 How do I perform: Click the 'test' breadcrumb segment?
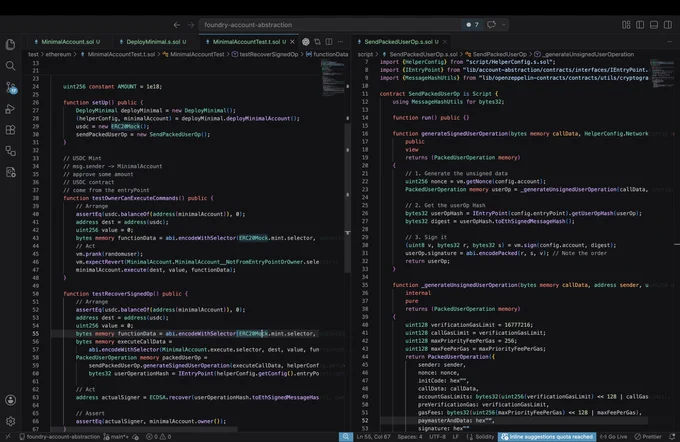[x=33, y=54]
